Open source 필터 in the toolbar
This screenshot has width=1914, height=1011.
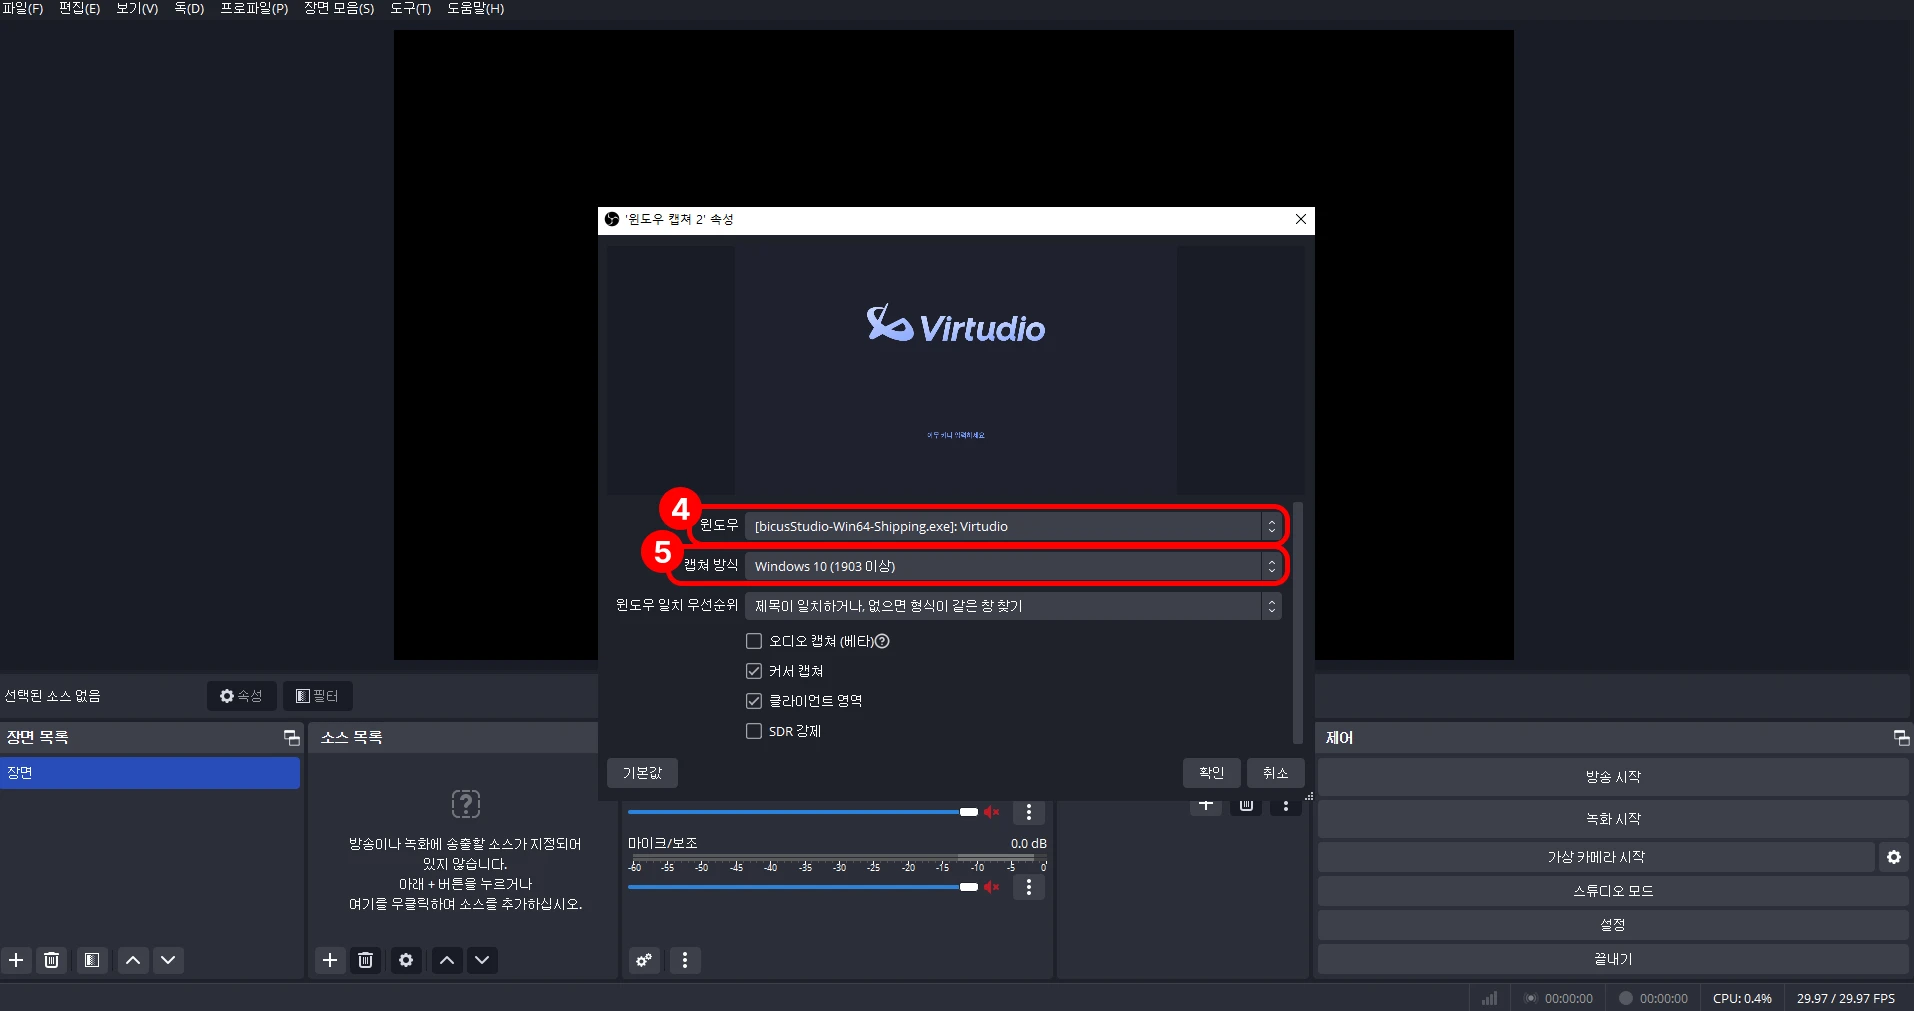click(x=318, y=696)
